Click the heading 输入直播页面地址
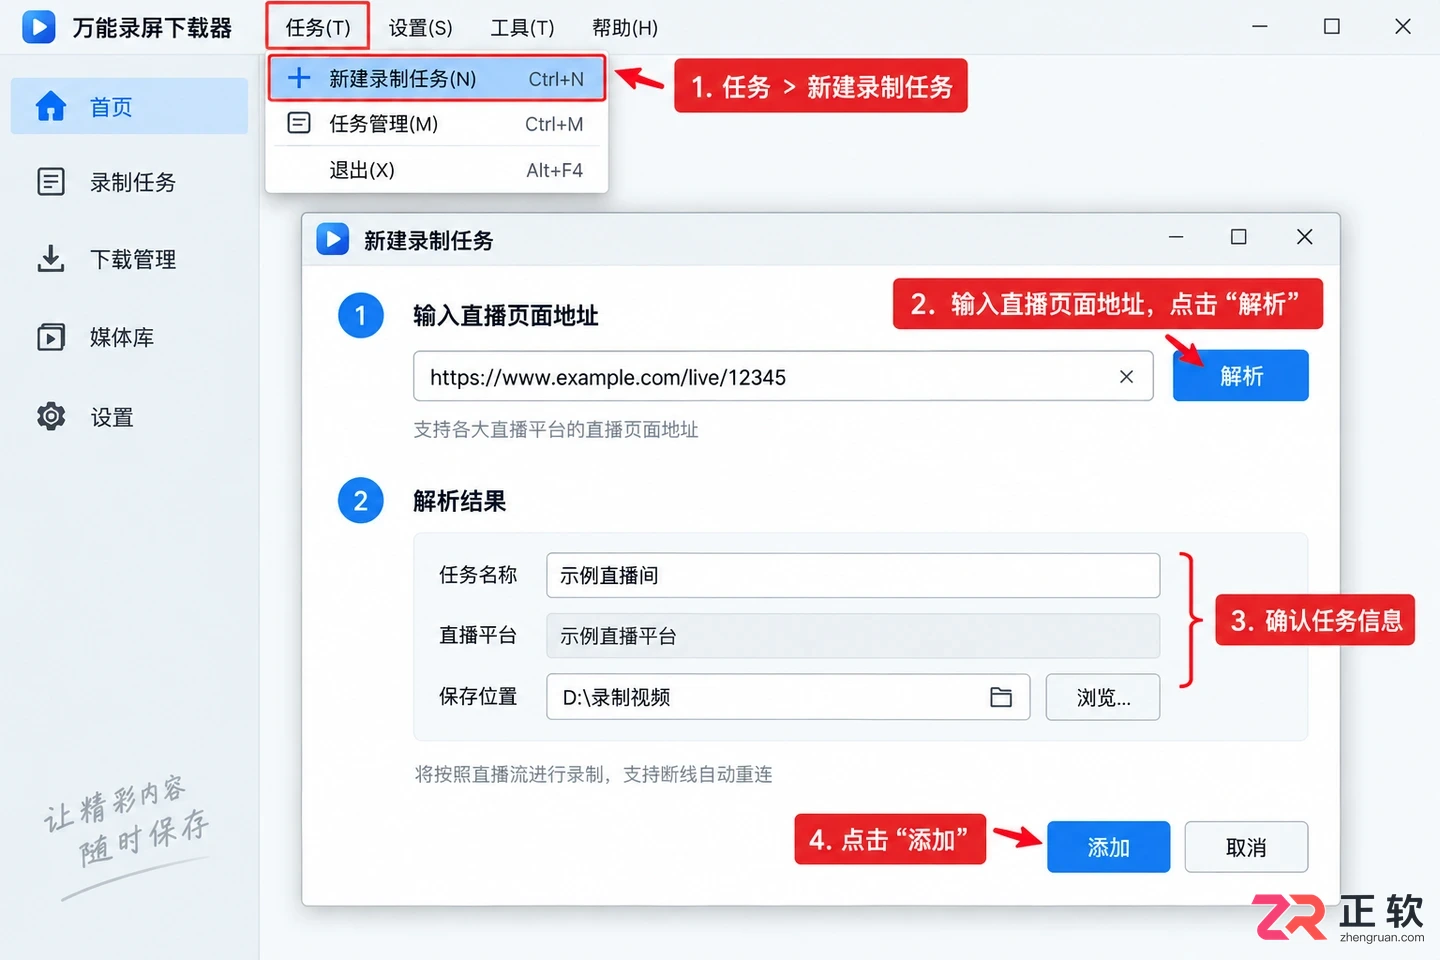The height and width of the screenshot is (960, 1440). (505, 316)
